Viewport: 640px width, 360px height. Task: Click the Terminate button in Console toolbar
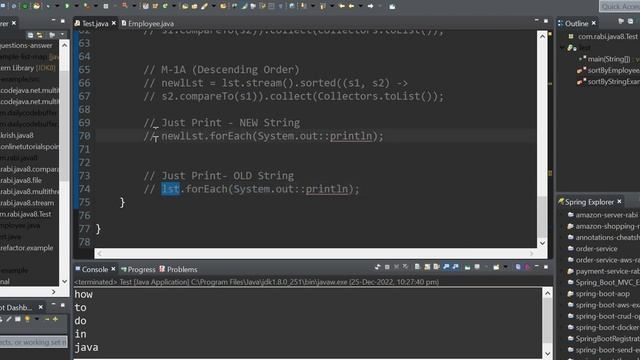[387, 267]
